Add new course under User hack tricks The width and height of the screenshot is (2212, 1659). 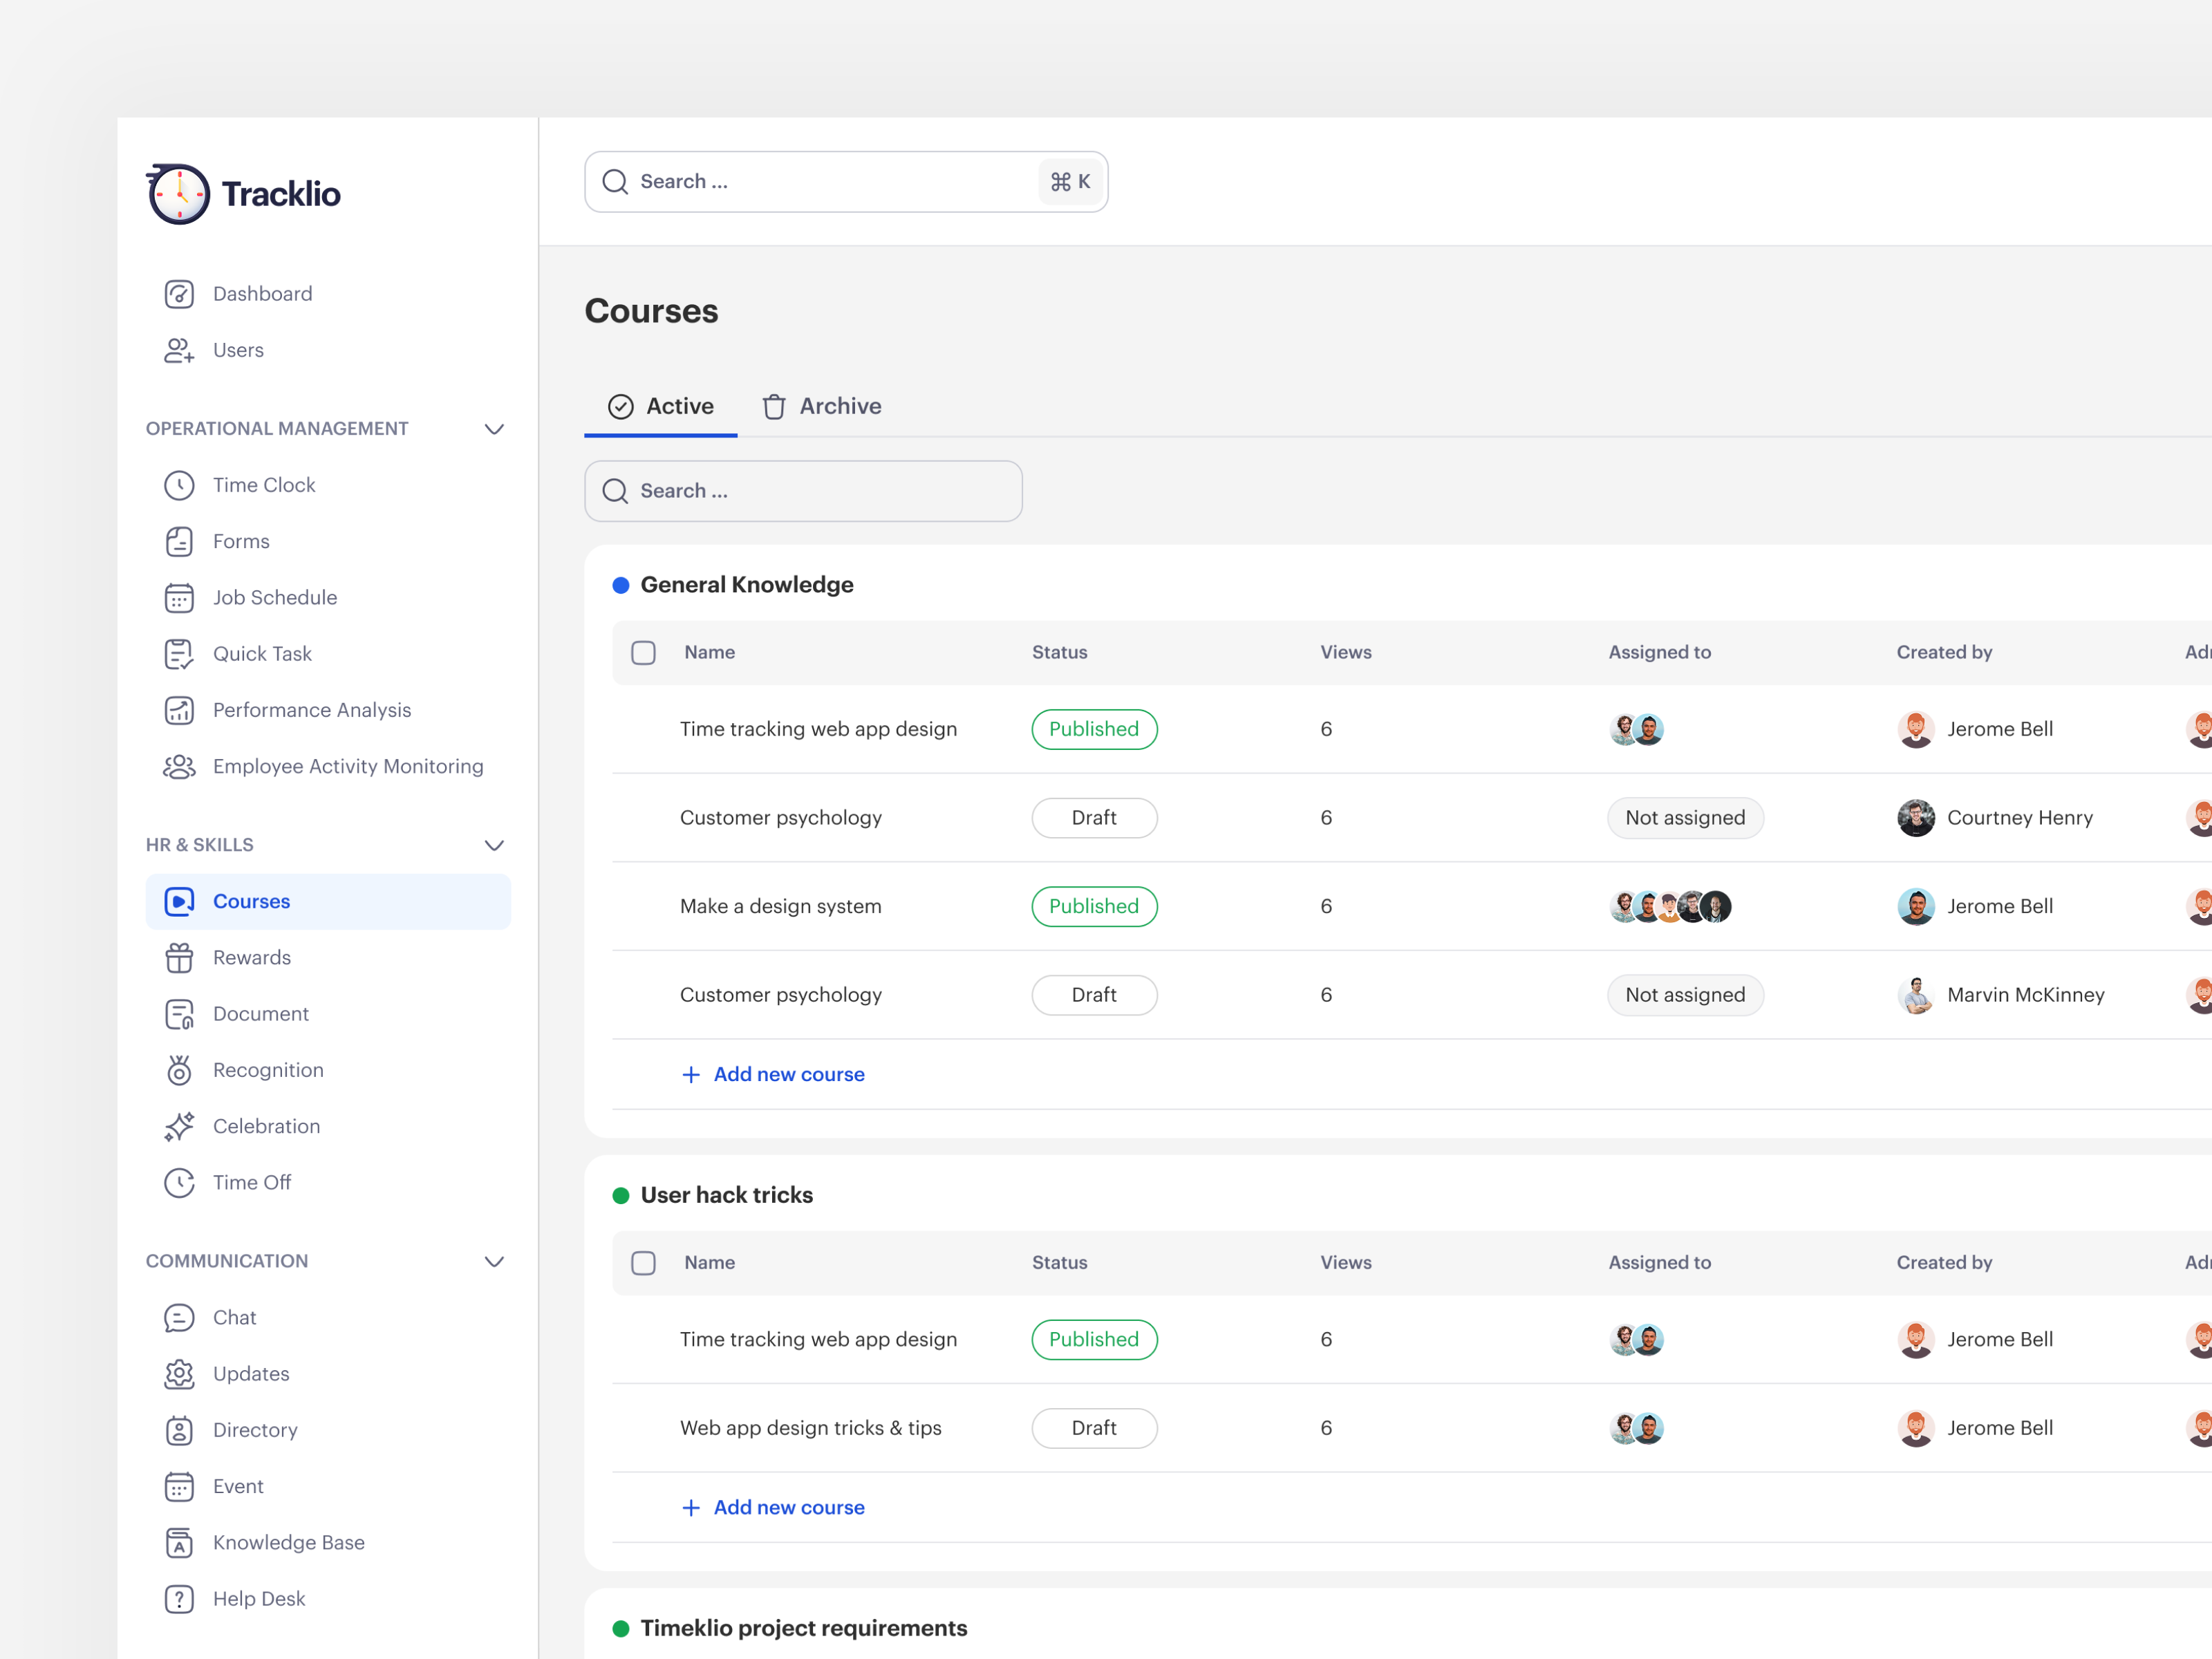tap(773, 1507)
